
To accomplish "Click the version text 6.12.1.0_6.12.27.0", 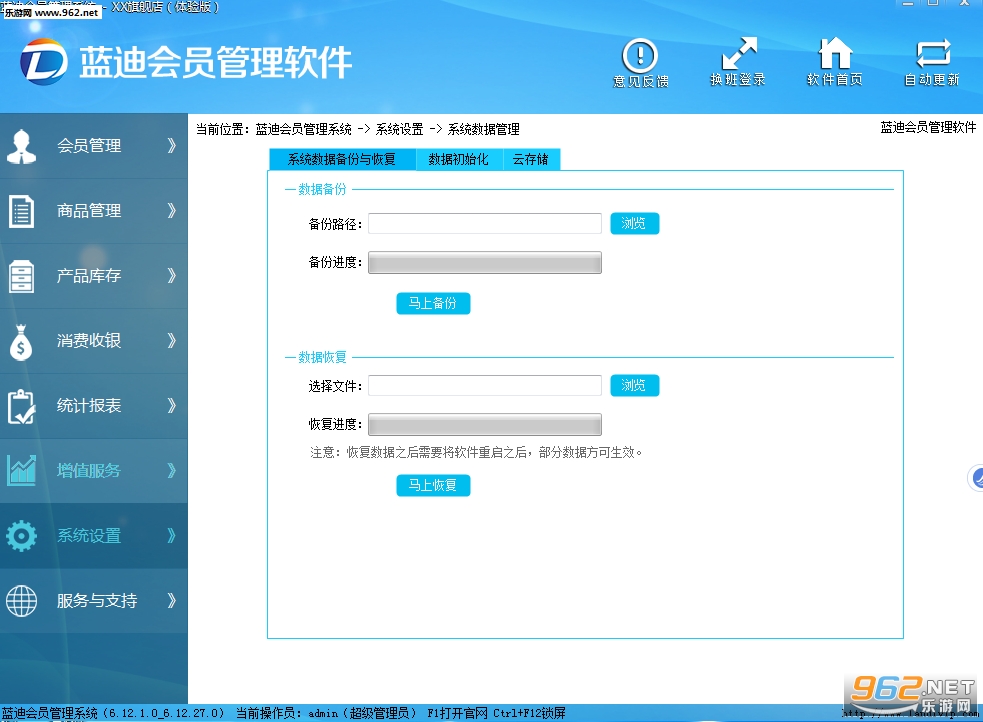I will [x=163, y=713].
